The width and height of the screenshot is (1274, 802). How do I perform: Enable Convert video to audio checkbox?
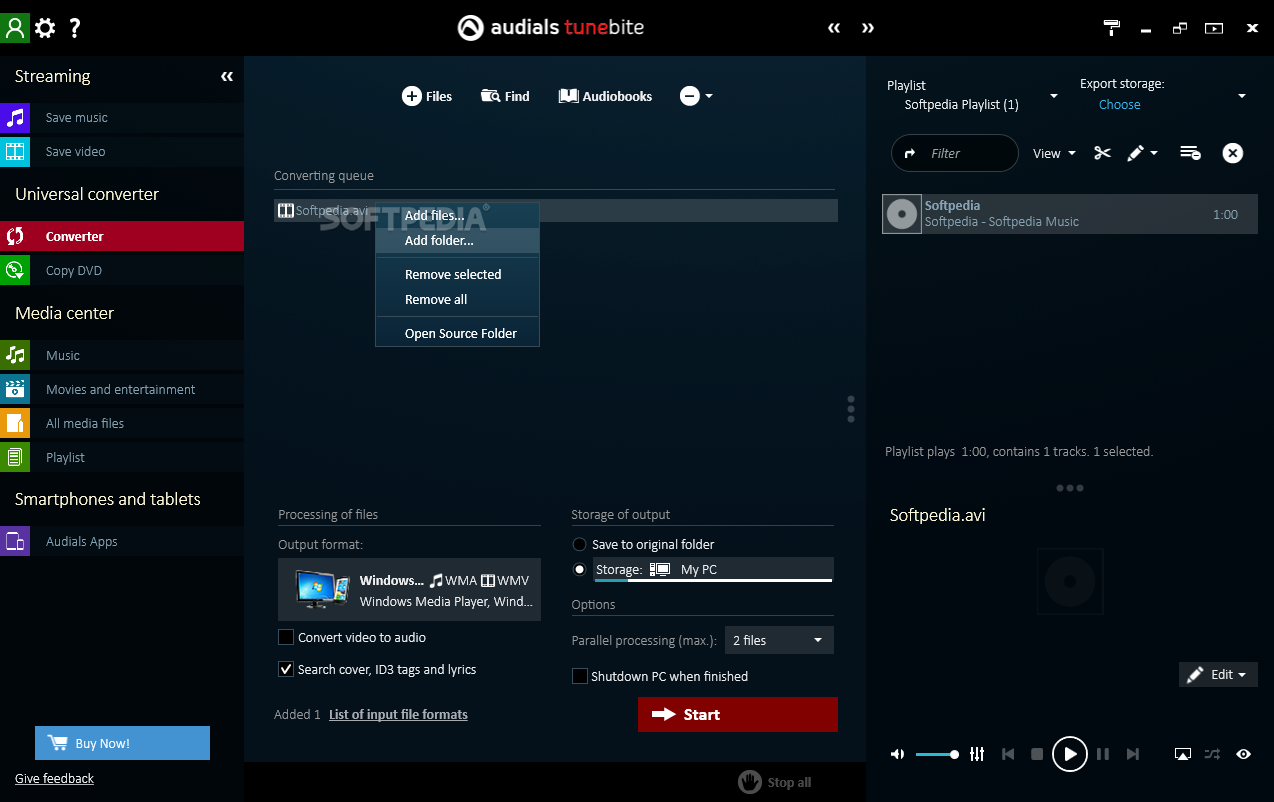click(x=286, y=637)
